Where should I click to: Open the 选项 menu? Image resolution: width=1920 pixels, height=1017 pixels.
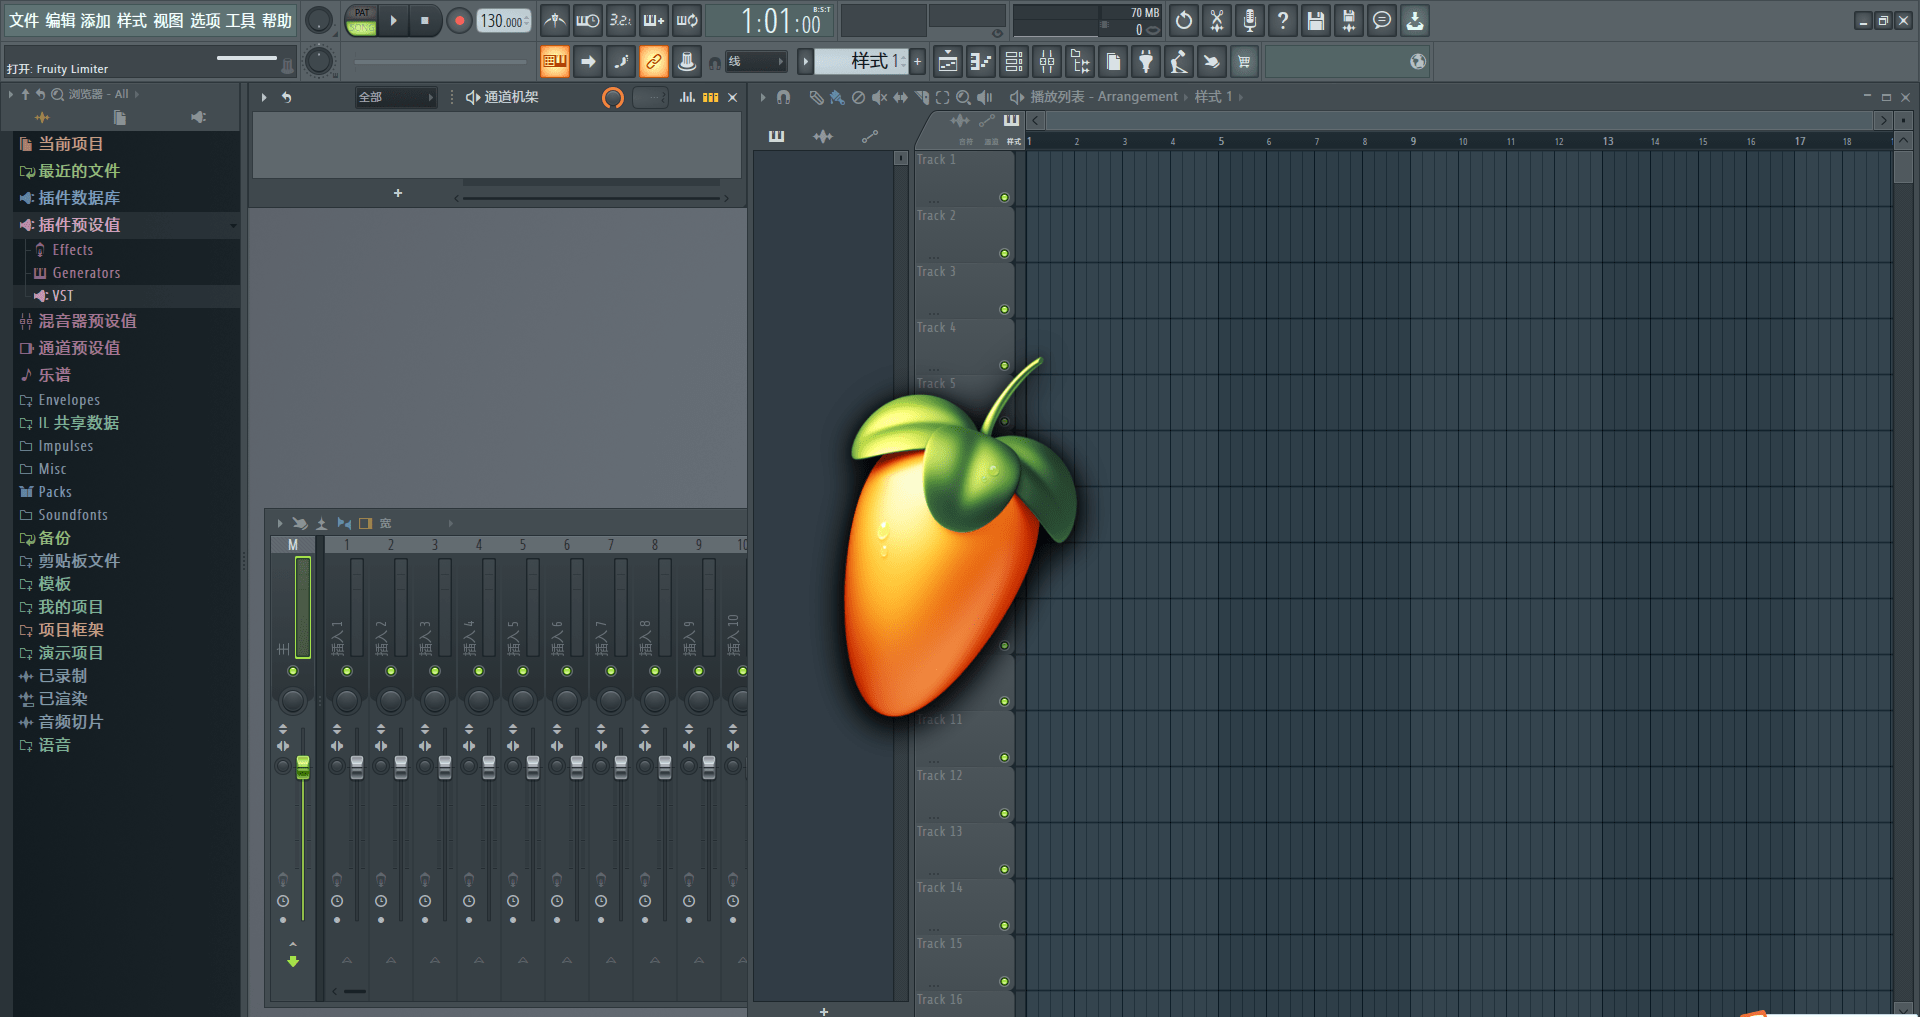point(205,20)
